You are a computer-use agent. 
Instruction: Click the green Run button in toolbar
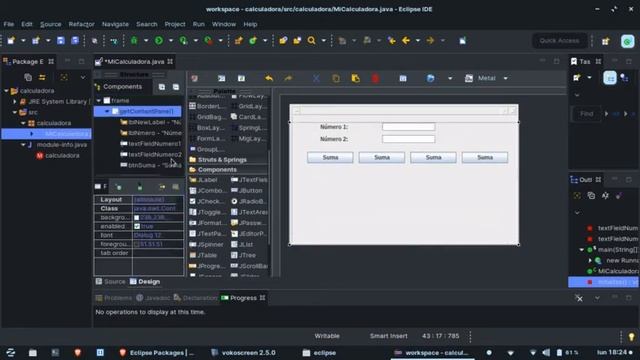159,40
